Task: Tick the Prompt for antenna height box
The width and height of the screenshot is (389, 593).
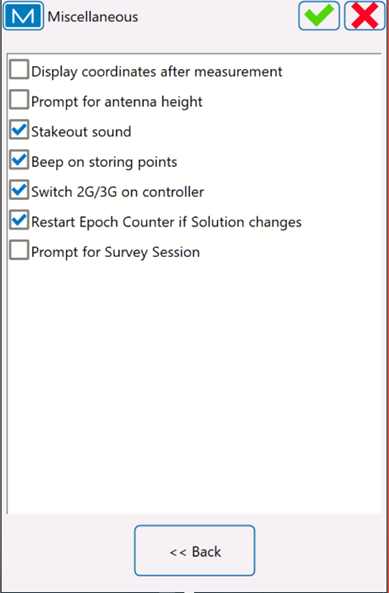Action: click(x=19, y=100)
